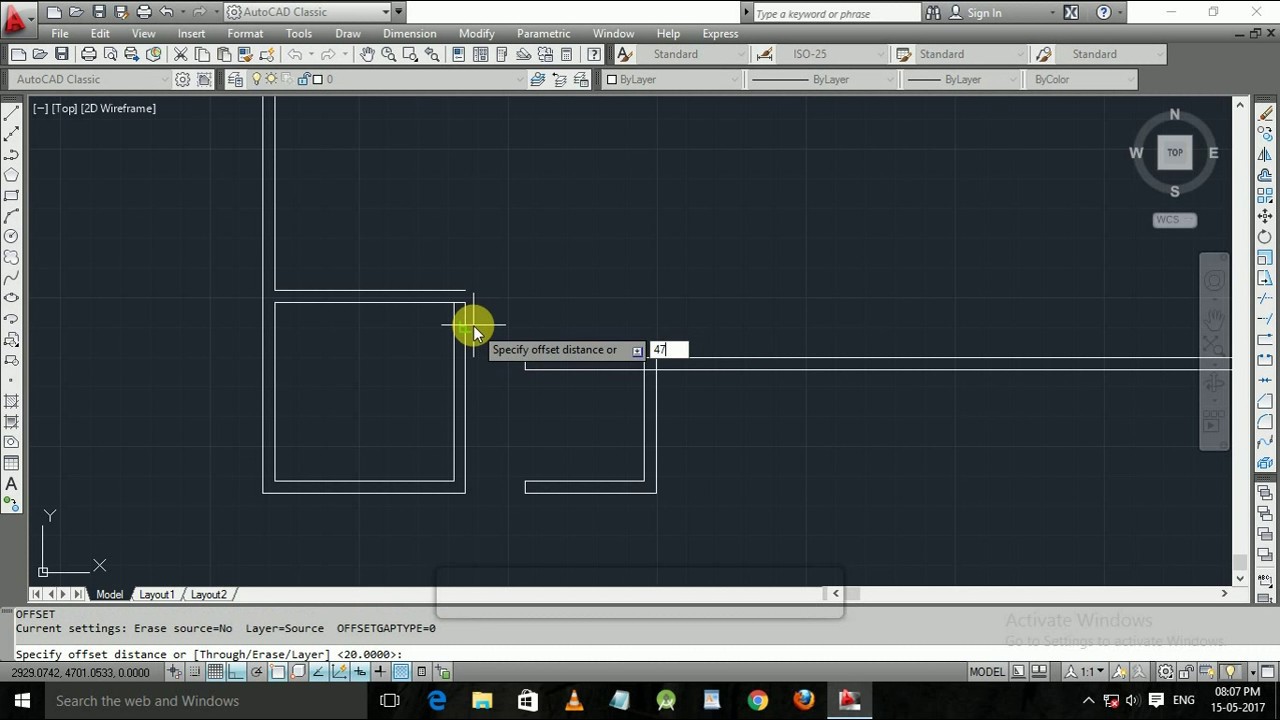This screenshot has width=1280, height=720.
Task: Open the Table tool in Draw toolbar
Action: click(x=11, y=463)
